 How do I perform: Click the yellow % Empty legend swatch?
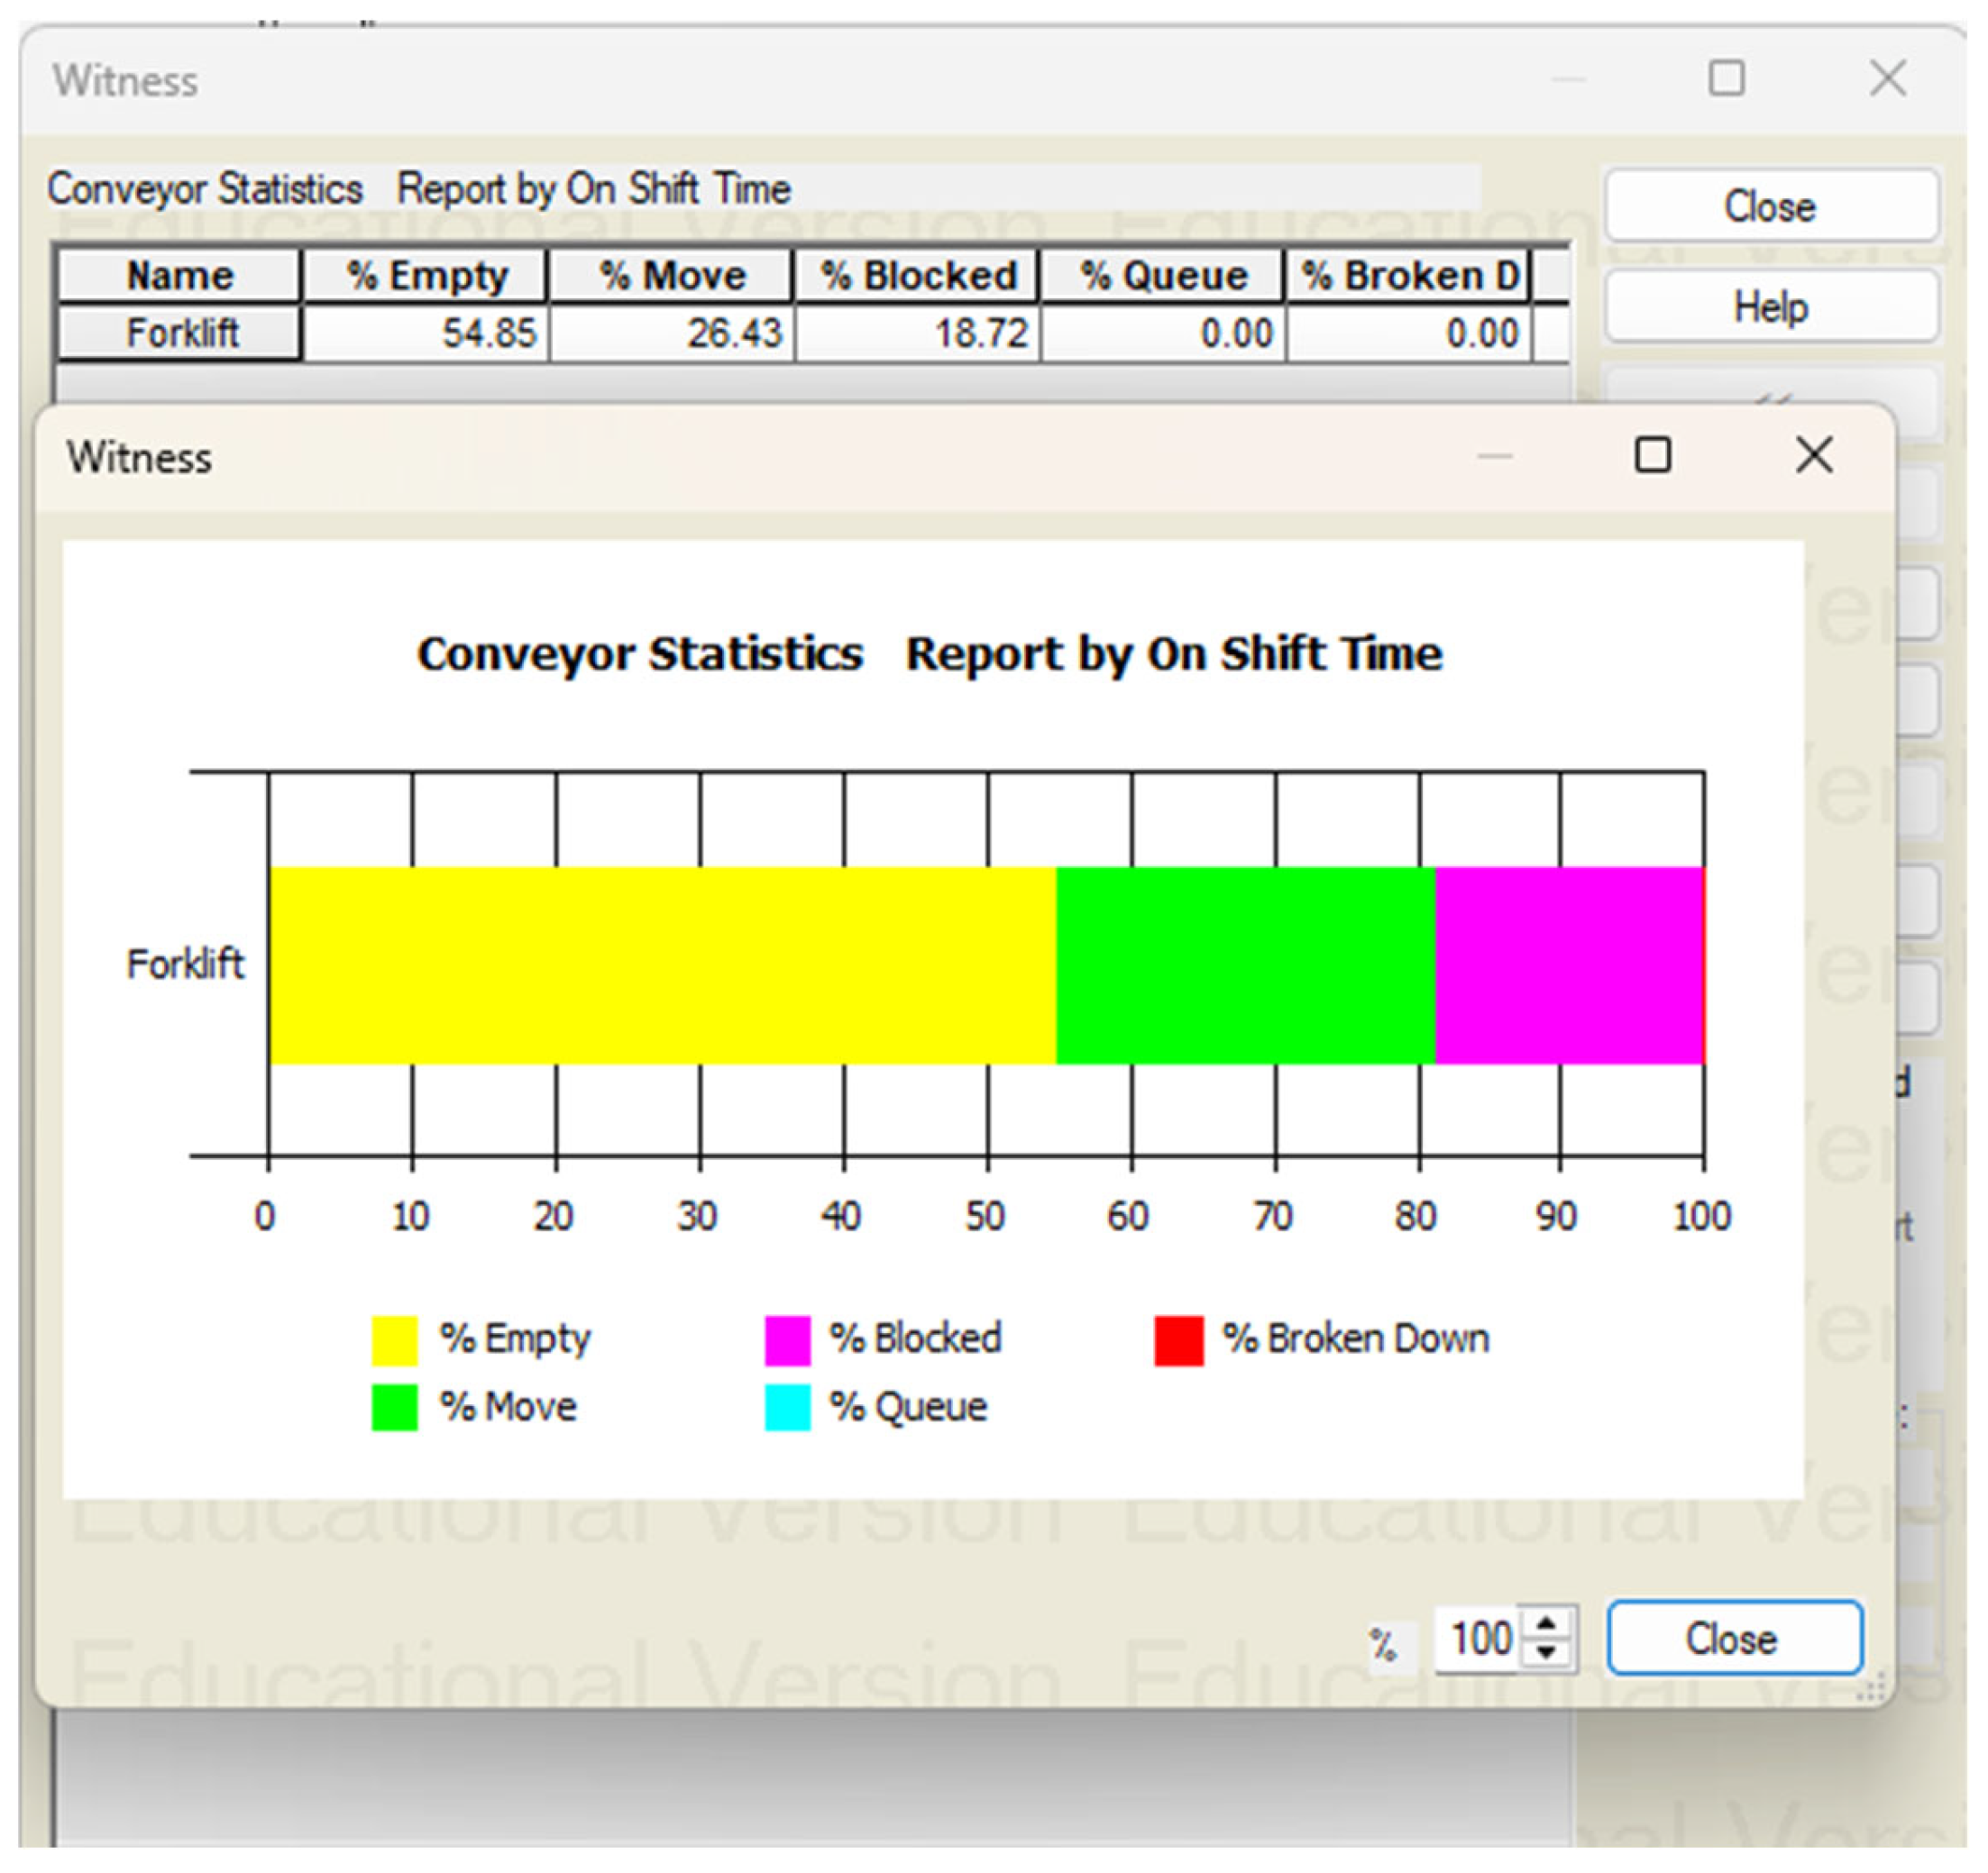(394, 1340)
